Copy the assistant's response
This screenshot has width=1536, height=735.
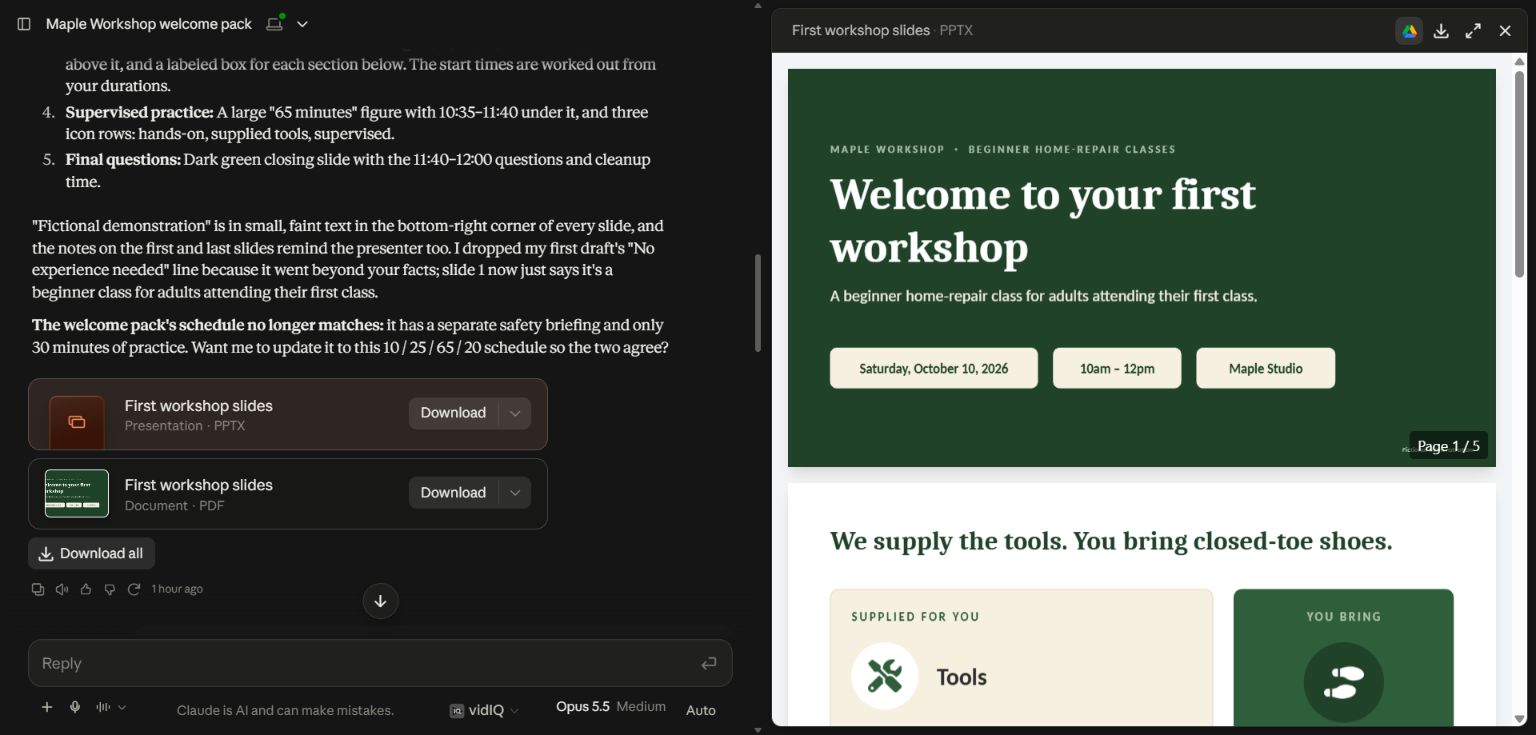point(38,589)
